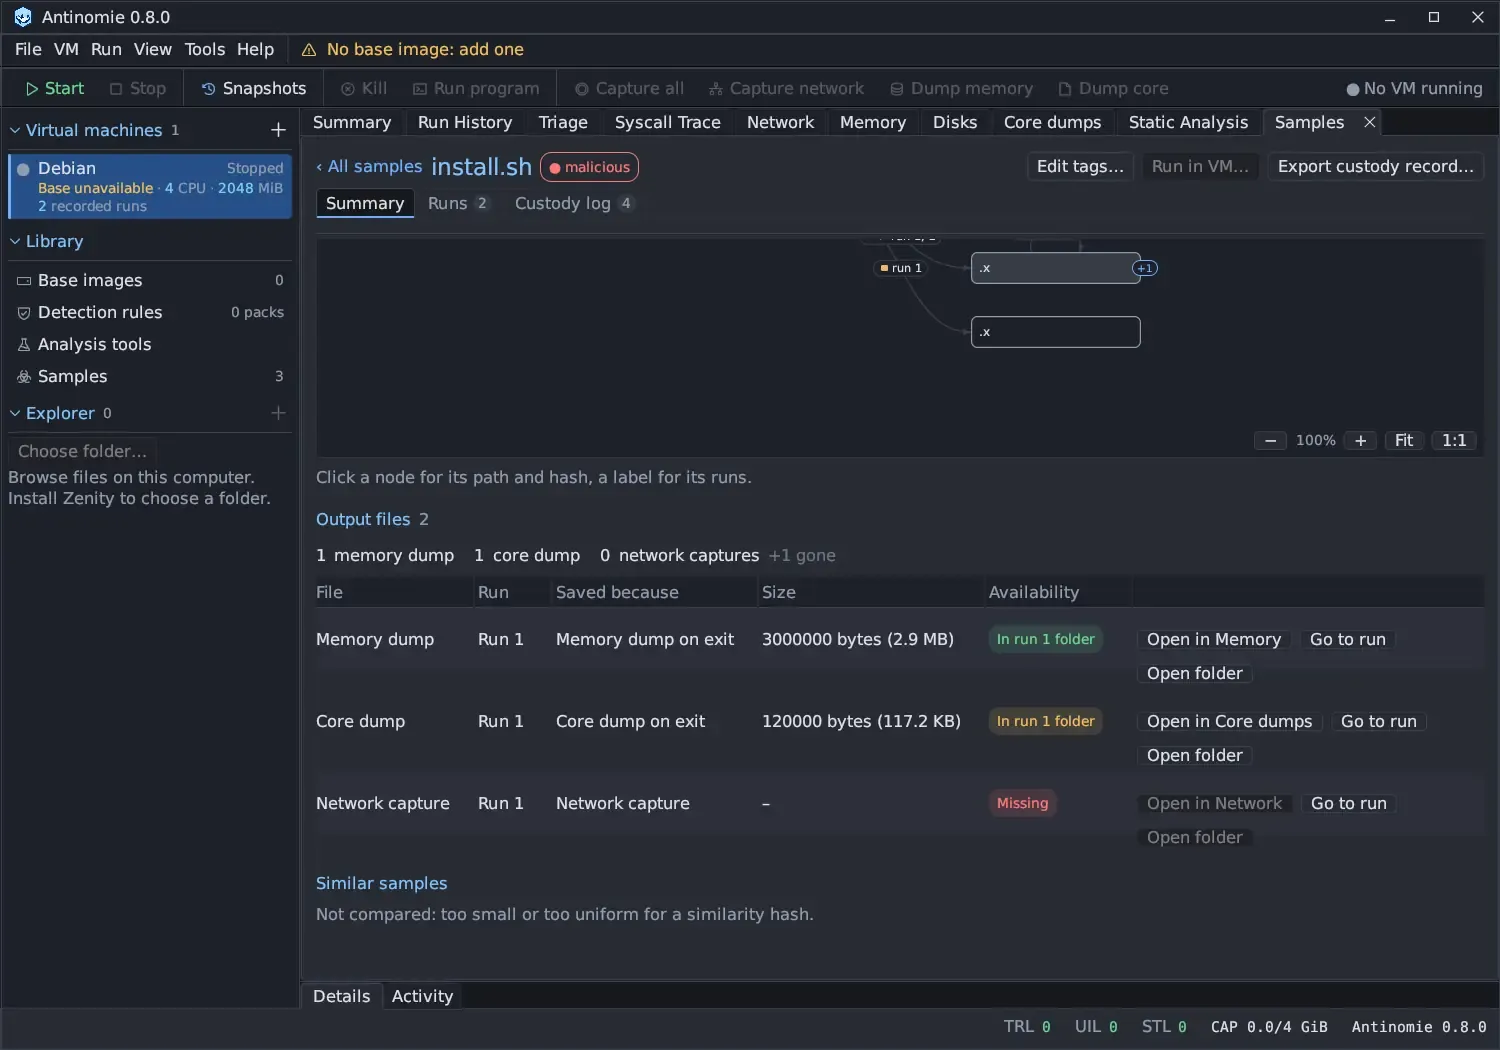
Task: Select the lower .x graph node
Action: click(x=1055, y=332)
